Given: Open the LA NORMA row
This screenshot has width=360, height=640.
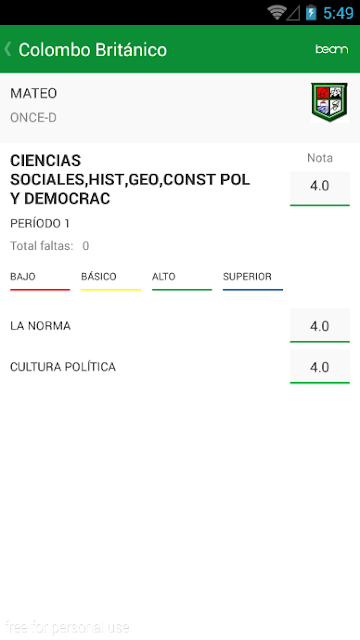Looking at the screenshot, I should coord(180,326).
